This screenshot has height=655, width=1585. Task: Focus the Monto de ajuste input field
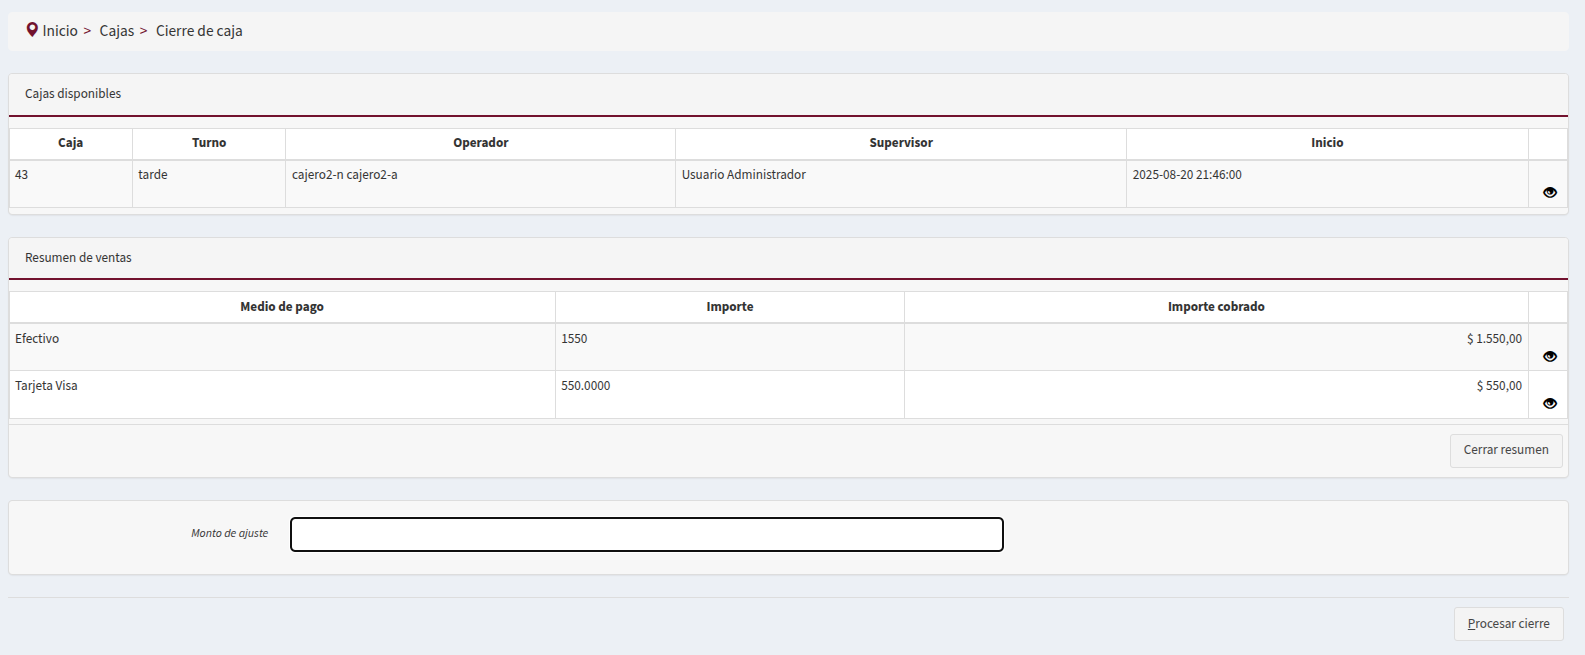(x=646, y=534)
